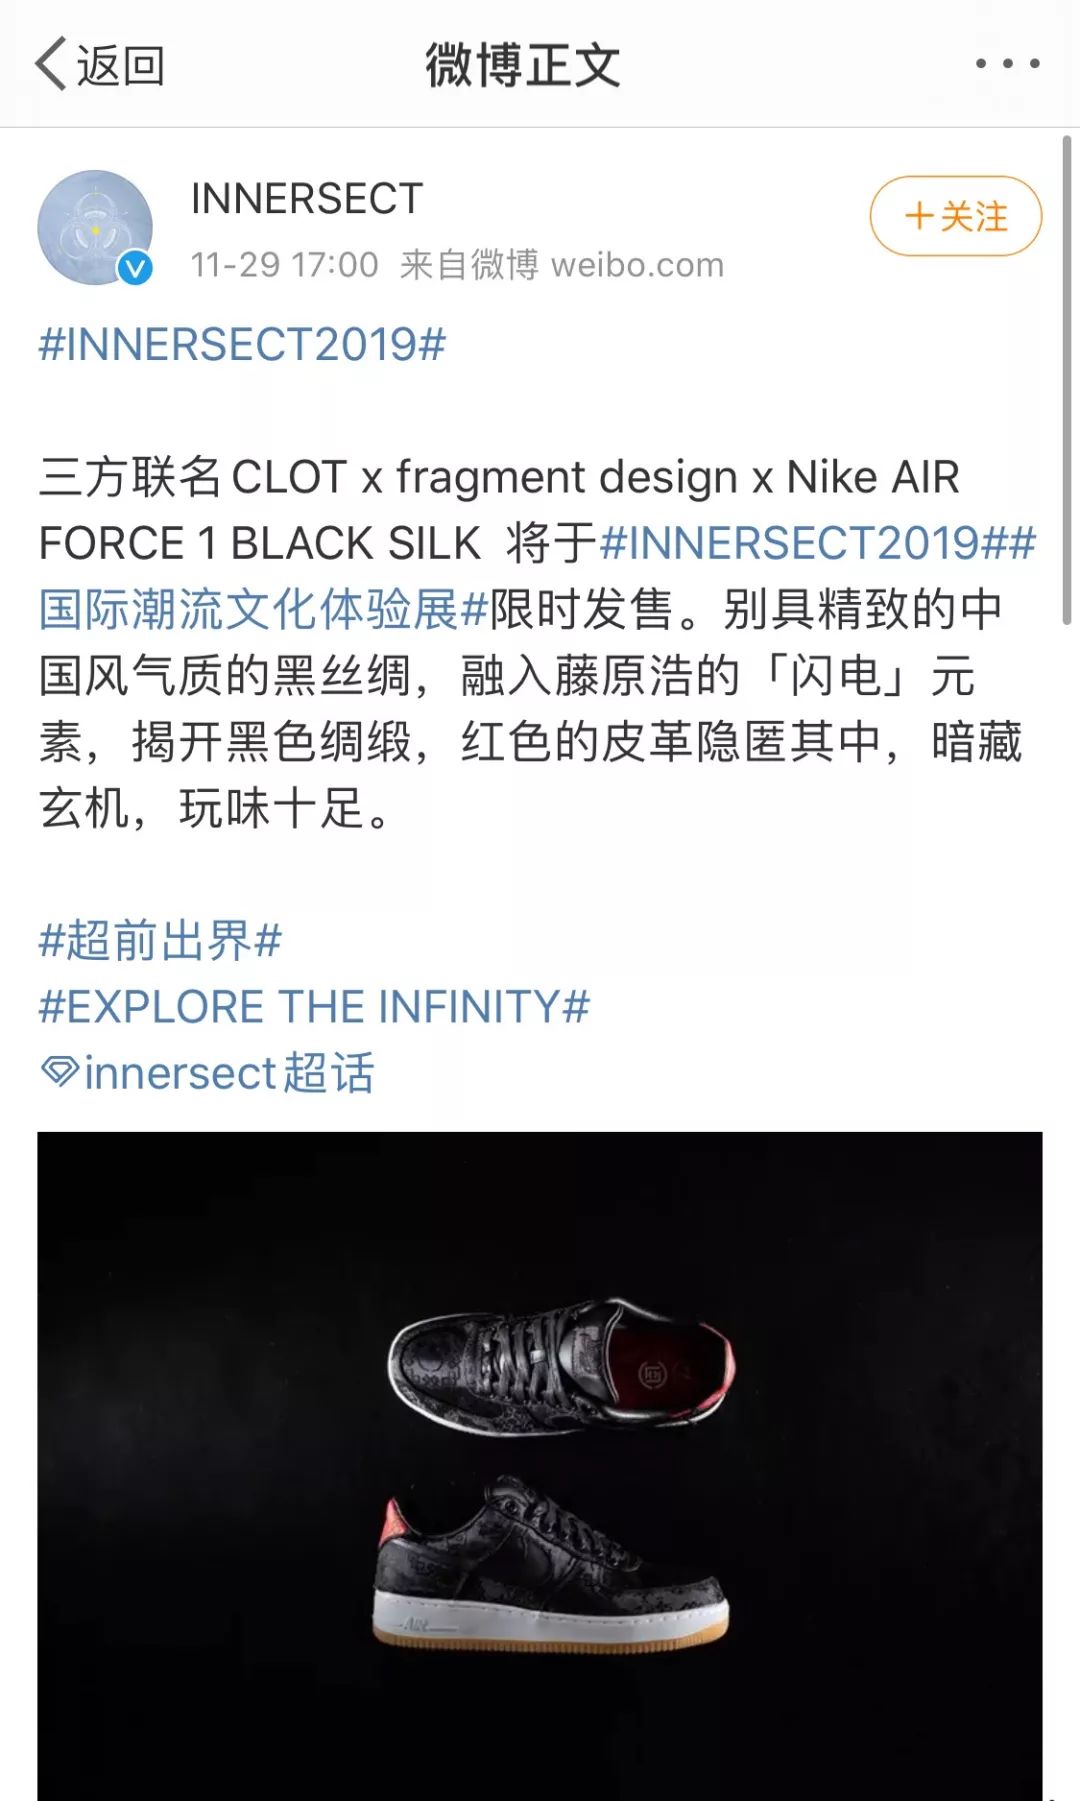Viewport: 1080px width, 1801px height.
Task: Open the three-dot more options menu
Action: click(1007, 63)
